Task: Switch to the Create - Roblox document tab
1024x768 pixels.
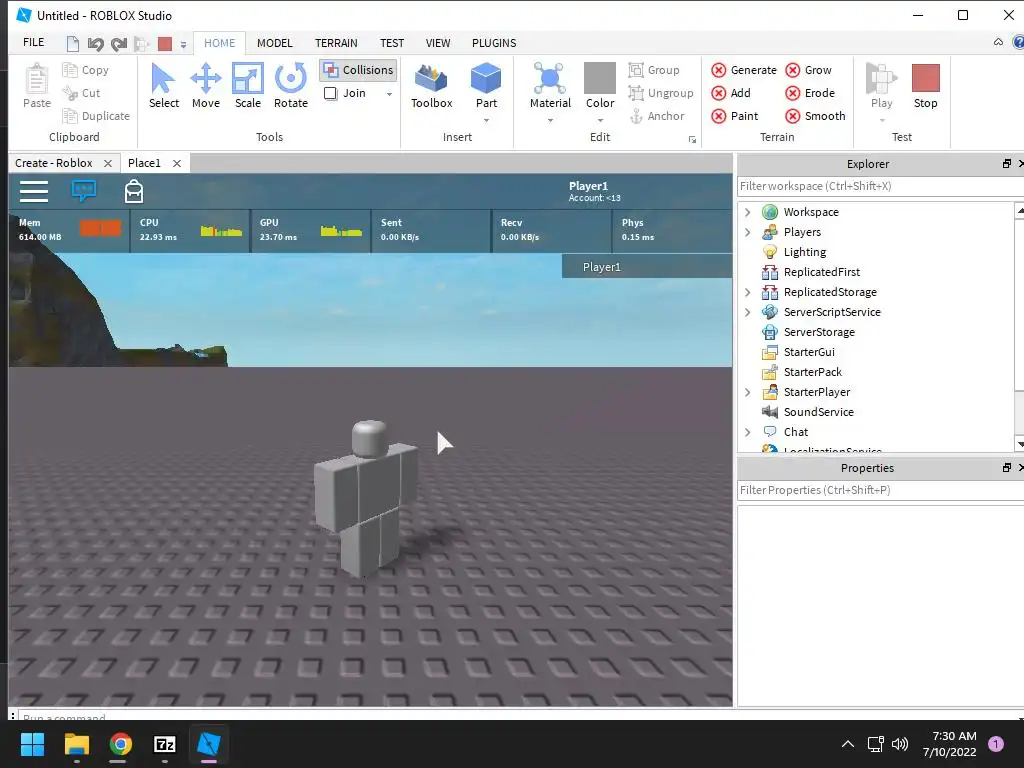Action: (54, 163)
